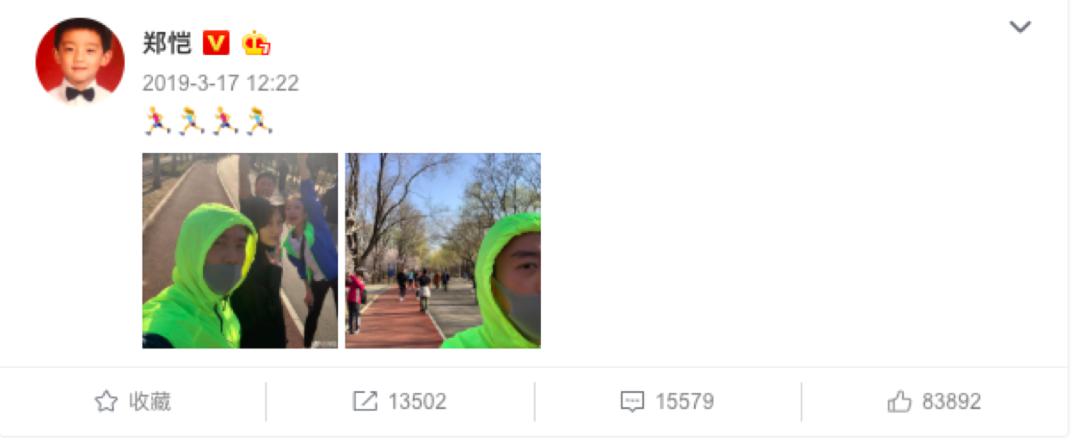1080x441 pixels.
Task: Open reposts via the 13502 count
Action: (x=417, y=401)
